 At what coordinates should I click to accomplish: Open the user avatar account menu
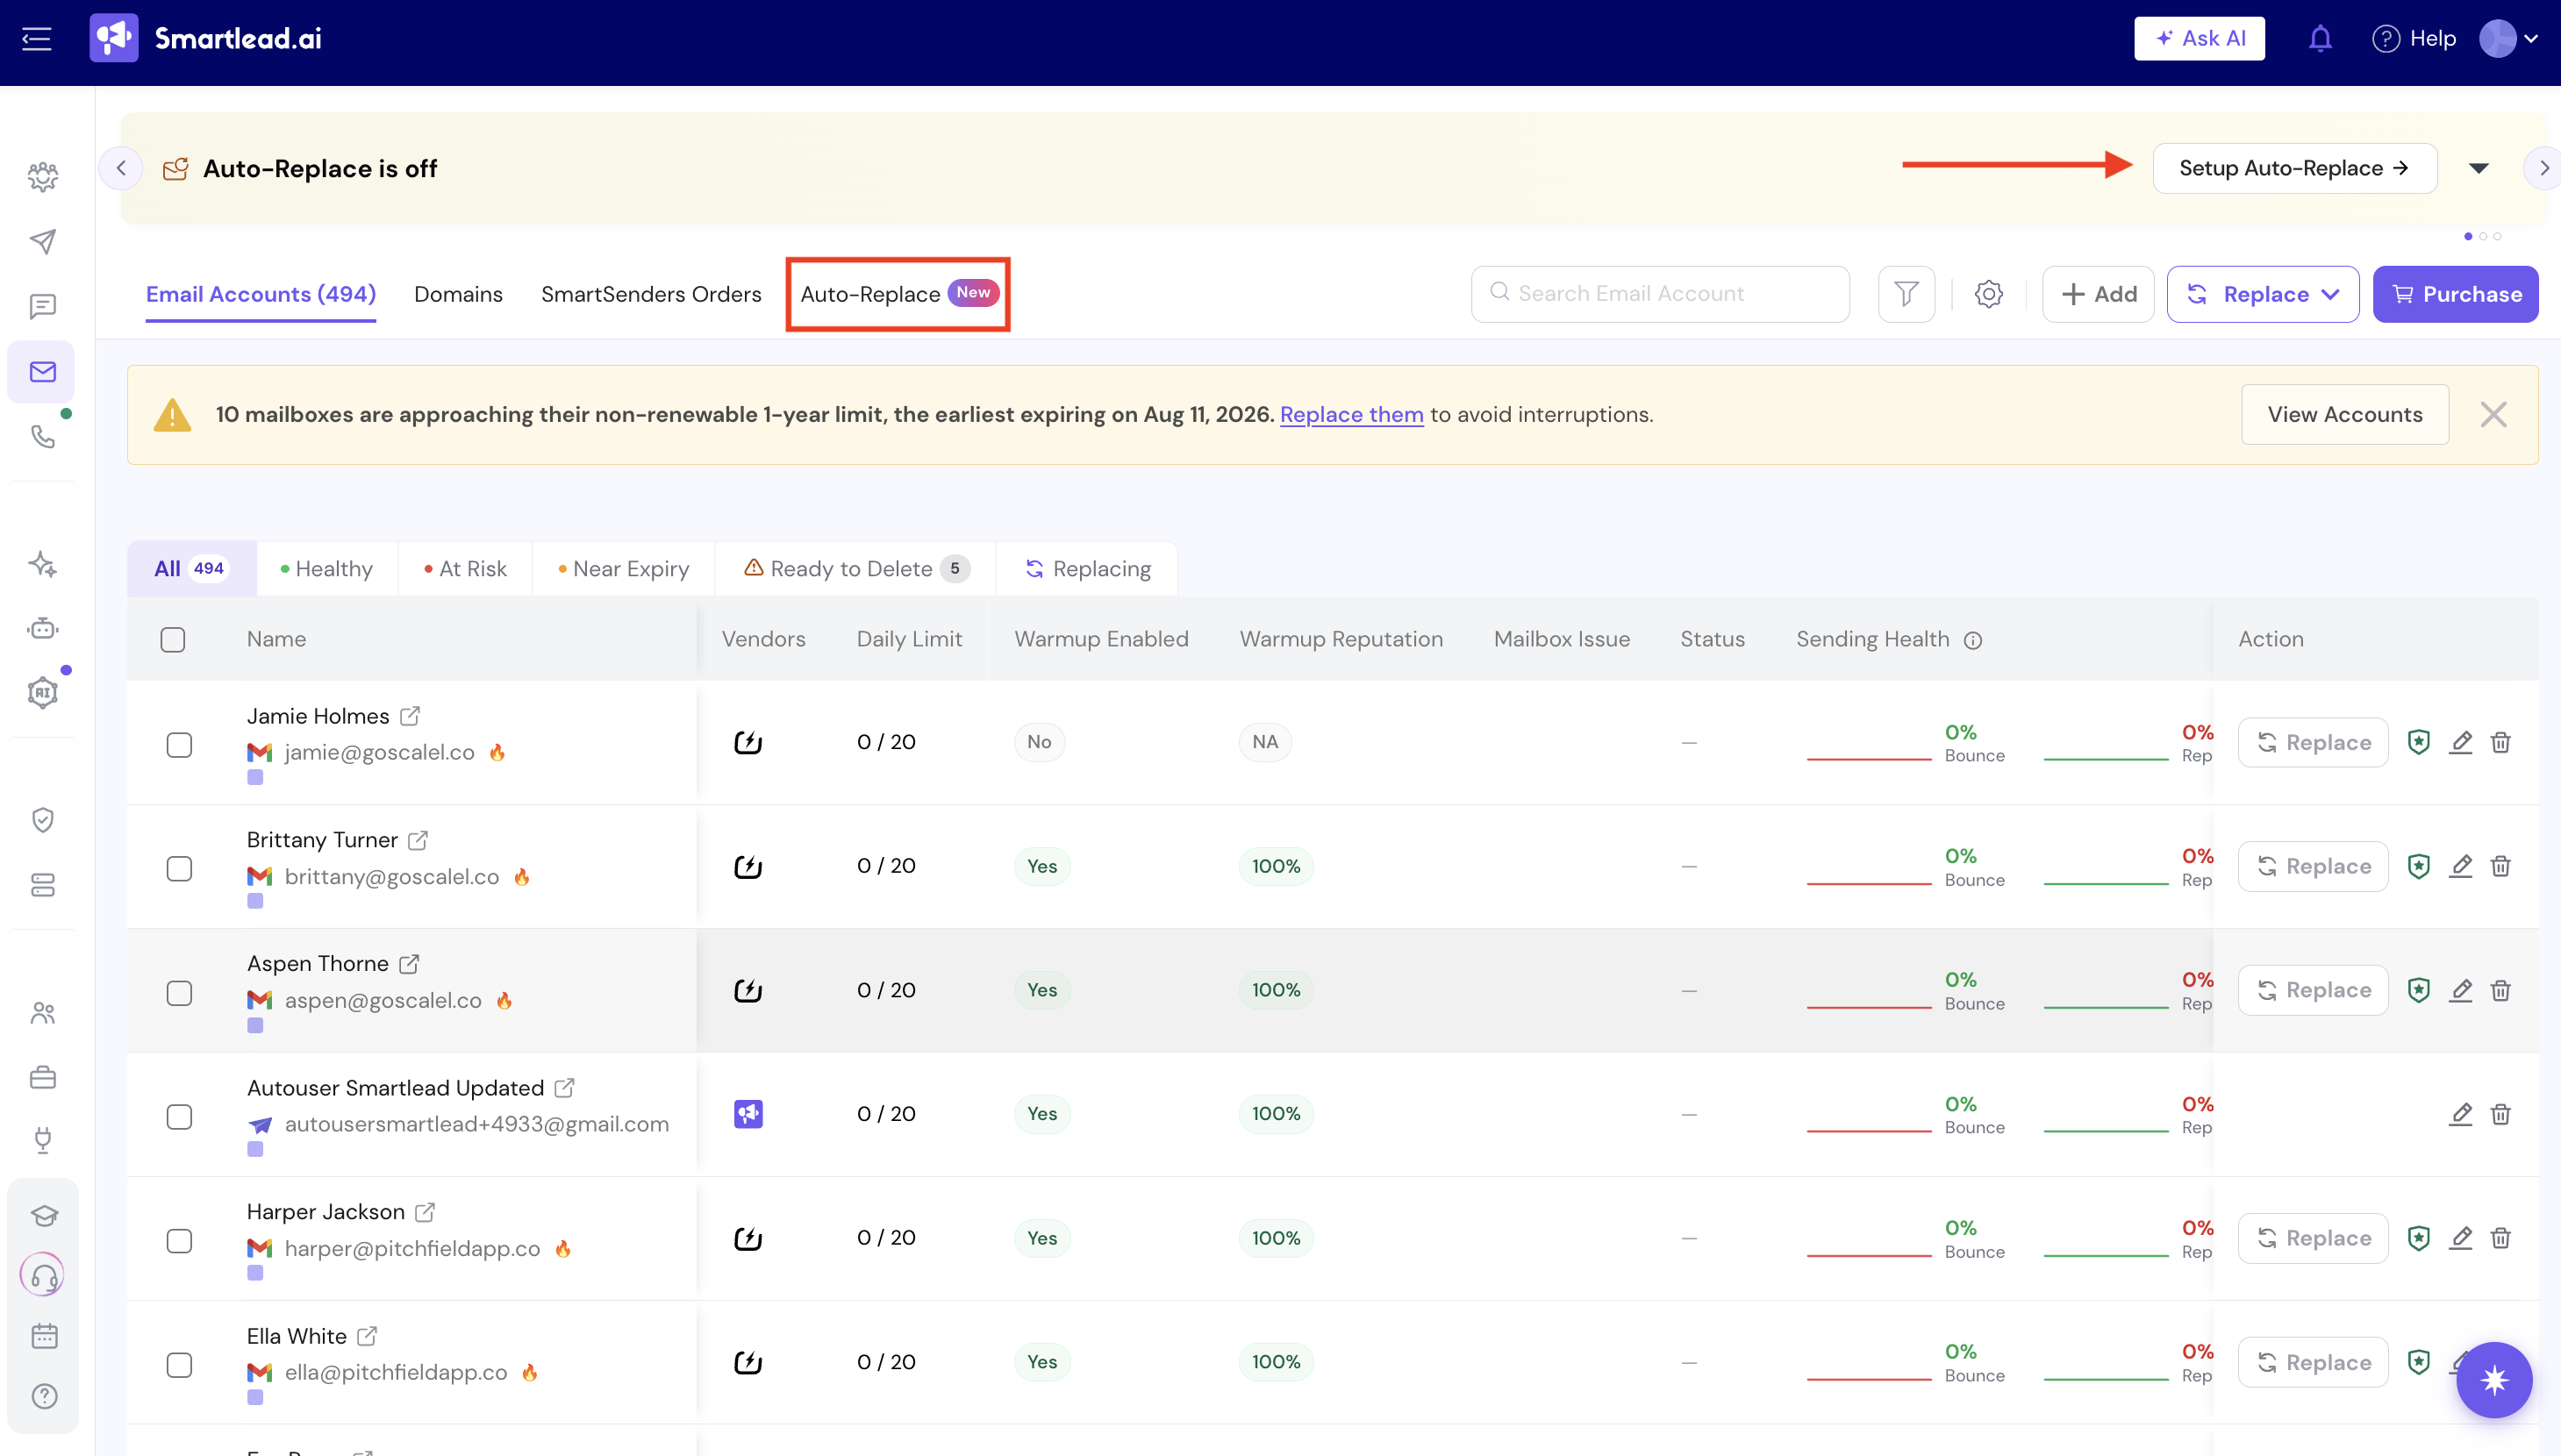pyautogui.click(x=2509, y=39)
